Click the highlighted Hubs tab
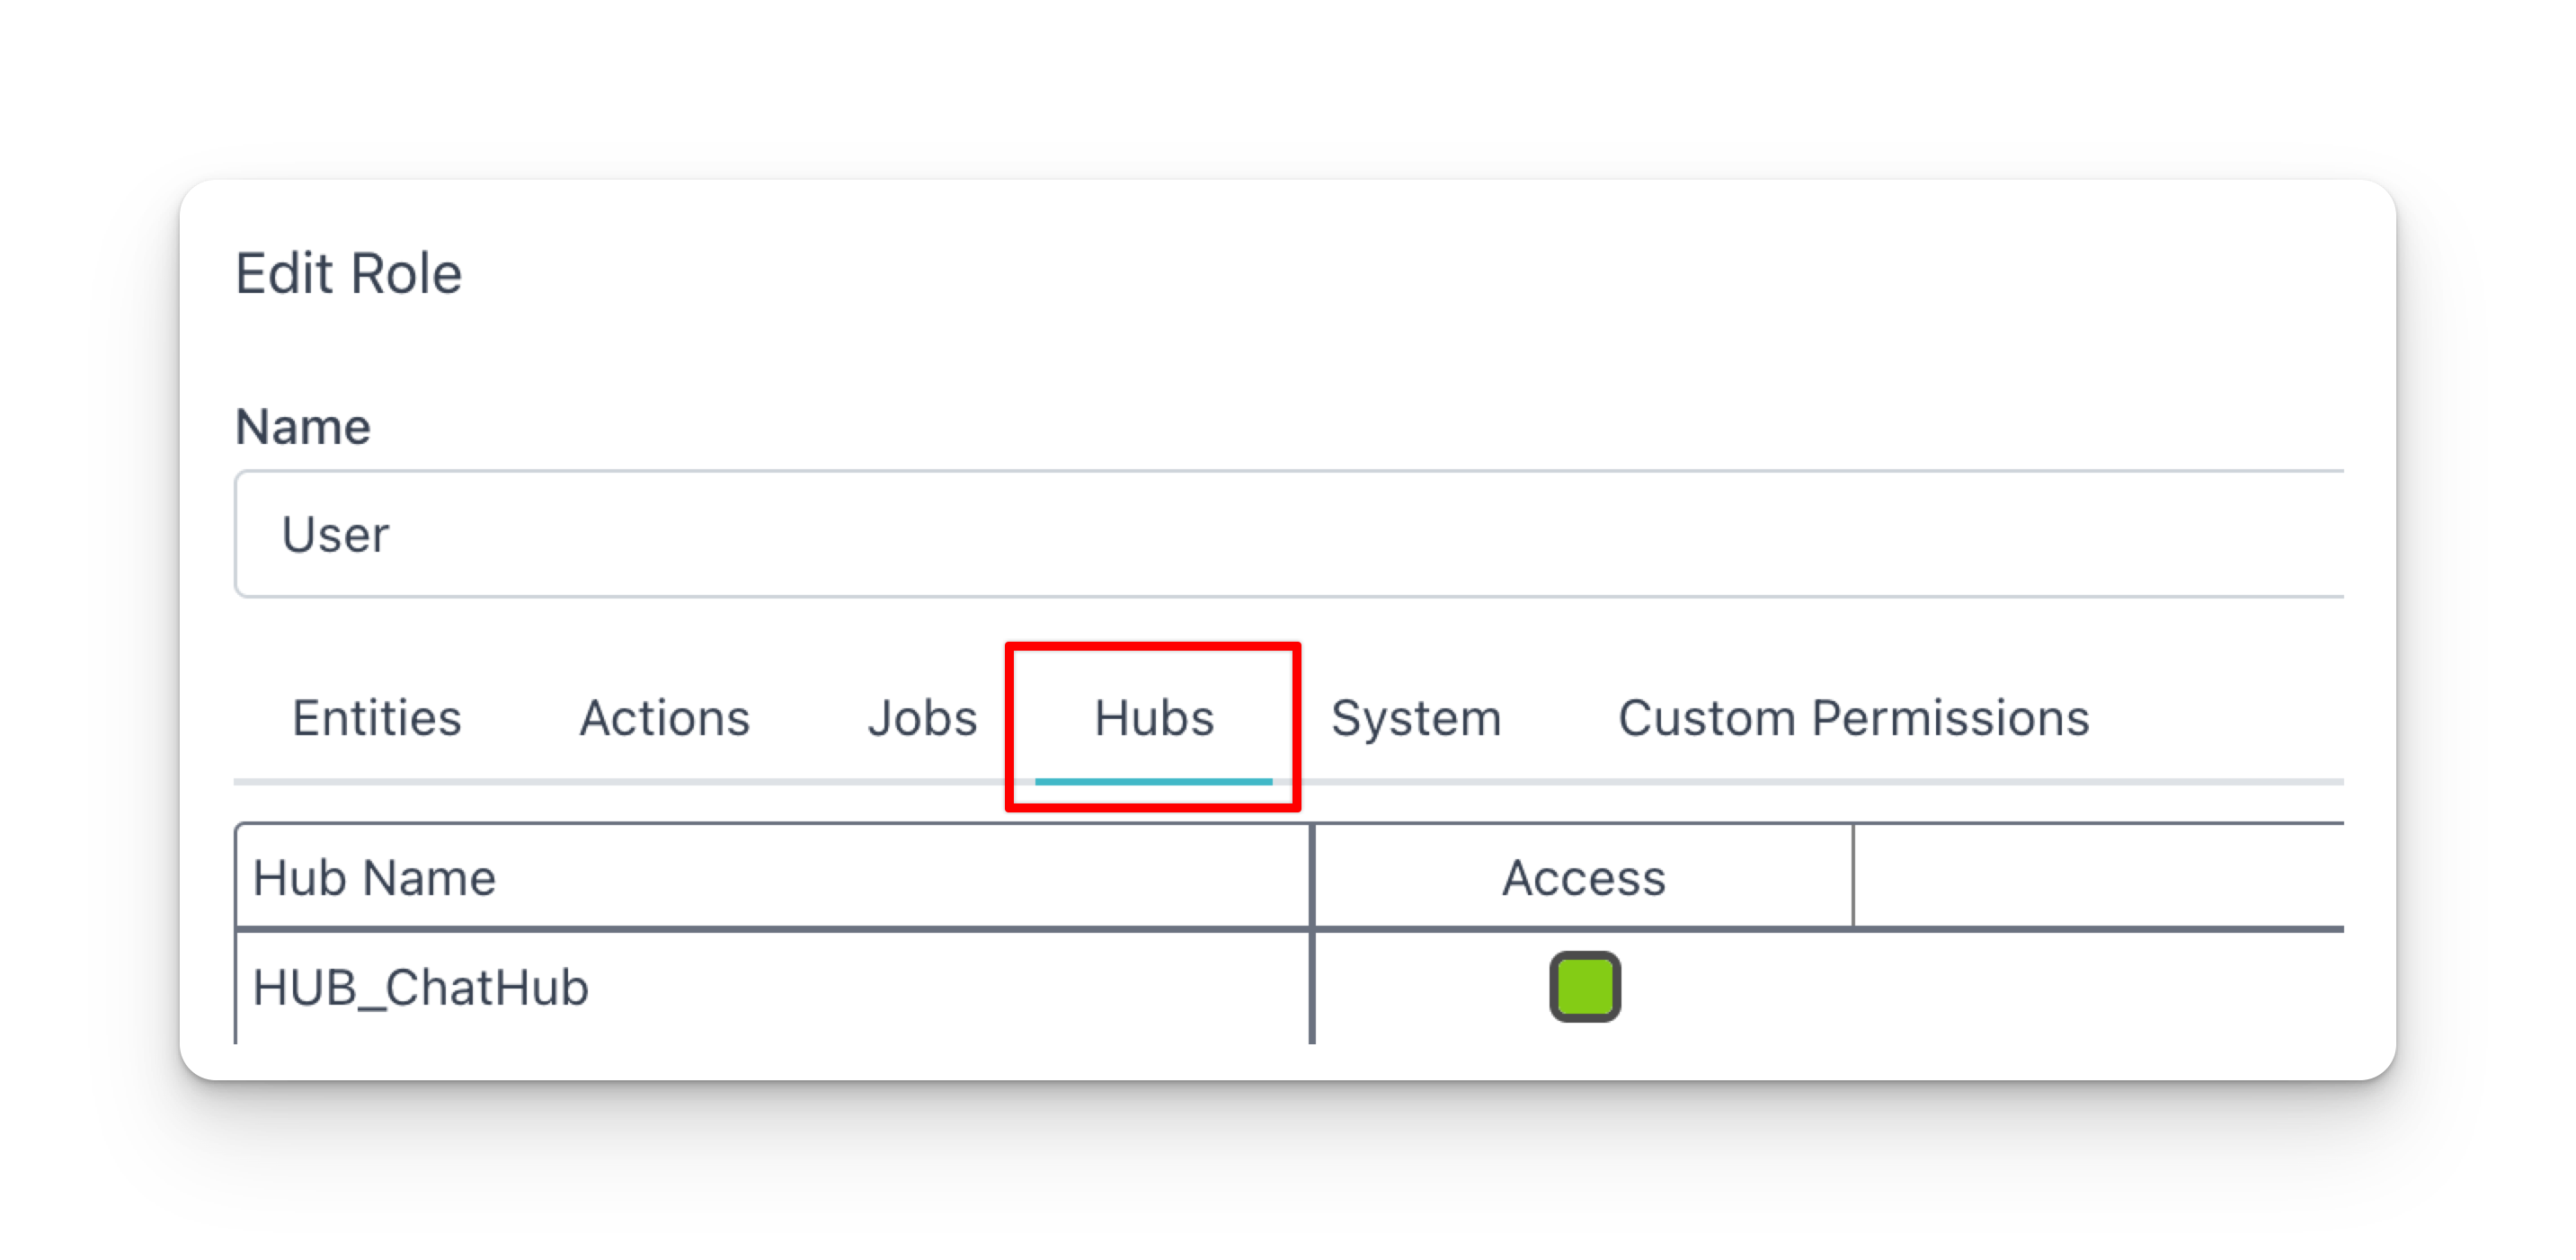This screenshot has height=1260, width=2576. click(x=1154, y=718)
